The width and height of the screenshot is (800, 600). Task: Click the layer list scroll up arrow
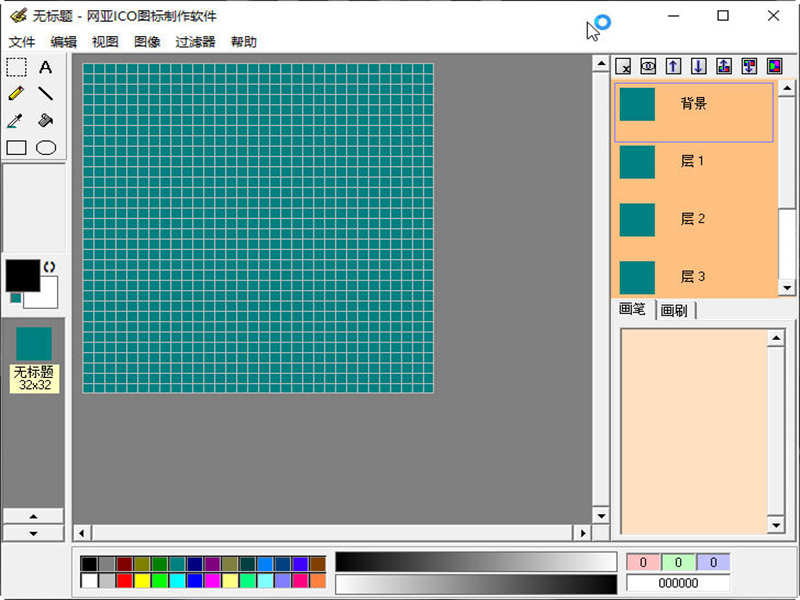point(787,88)
